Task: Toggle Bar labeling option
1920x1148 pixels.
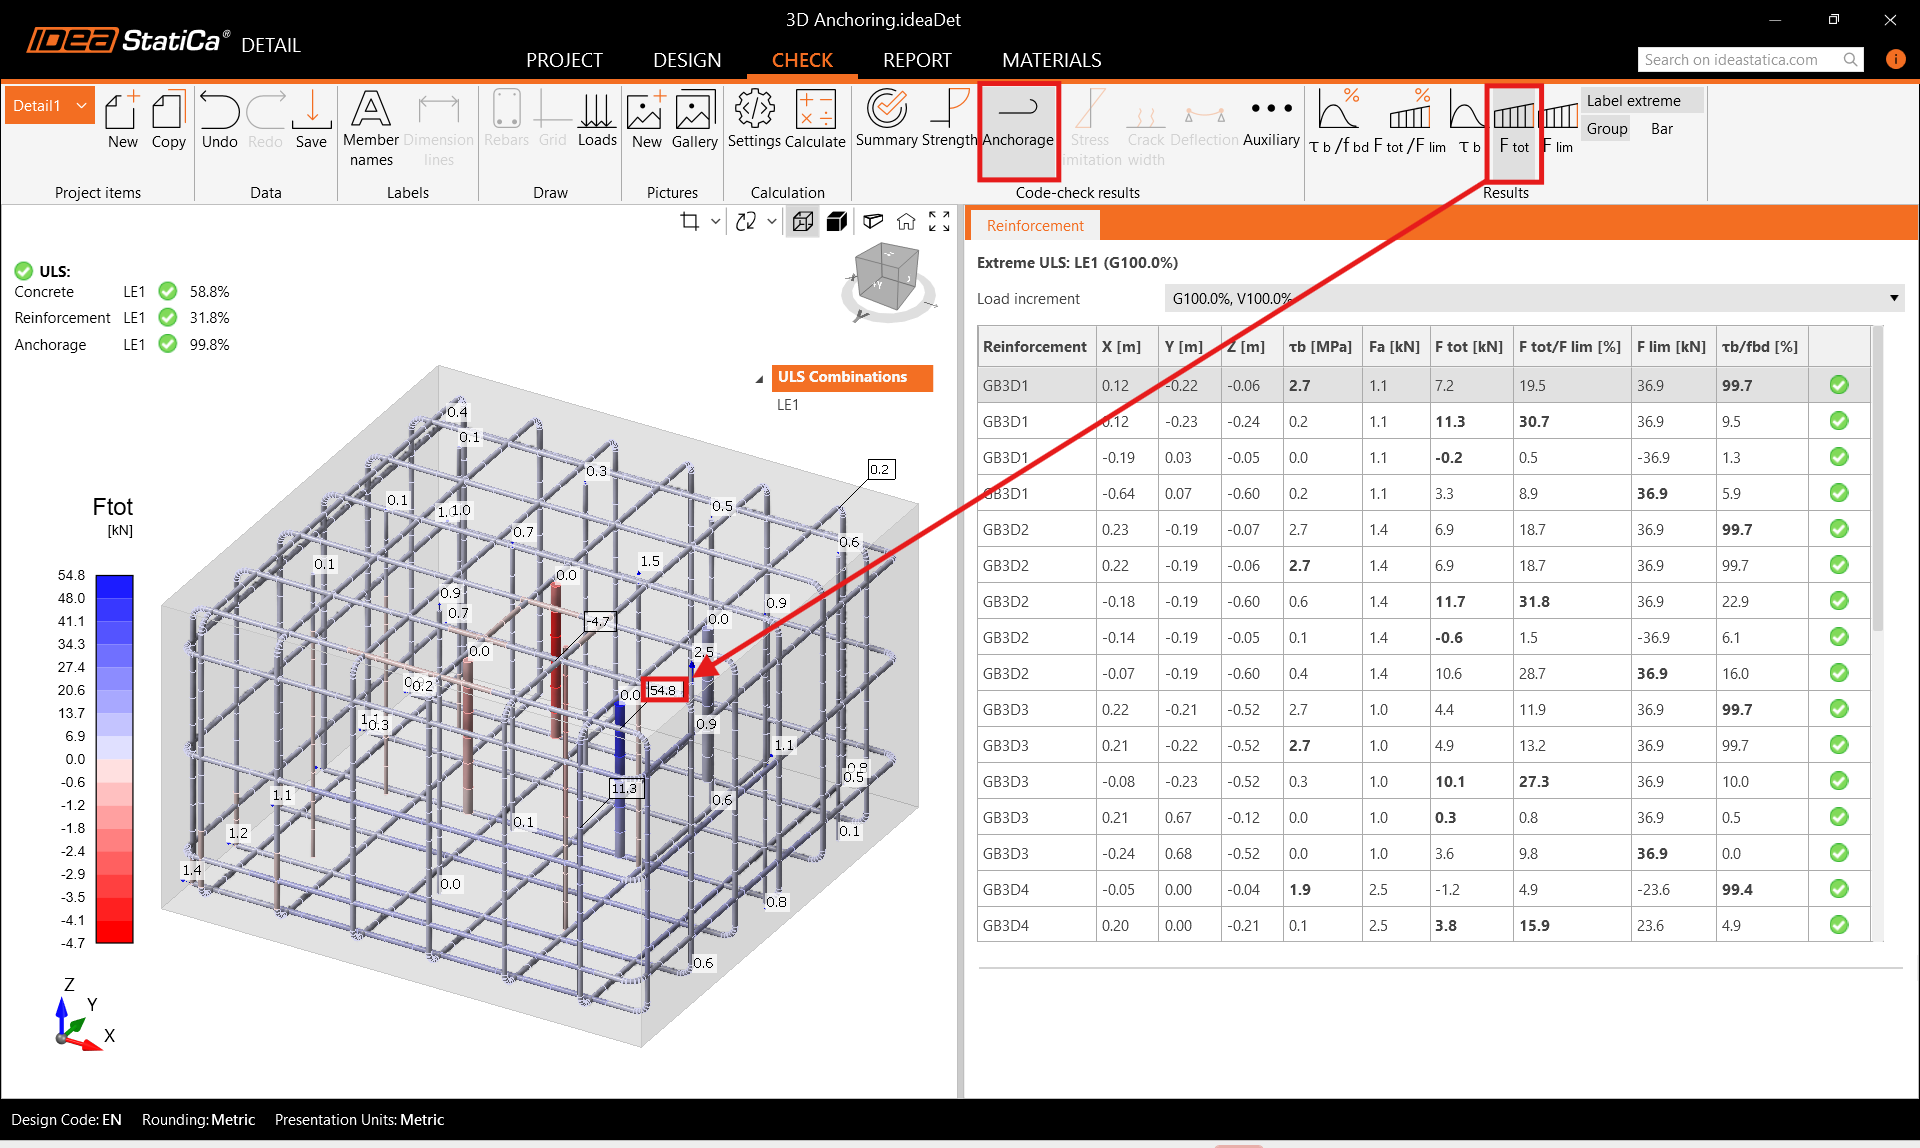Action: pos(1662,128)
